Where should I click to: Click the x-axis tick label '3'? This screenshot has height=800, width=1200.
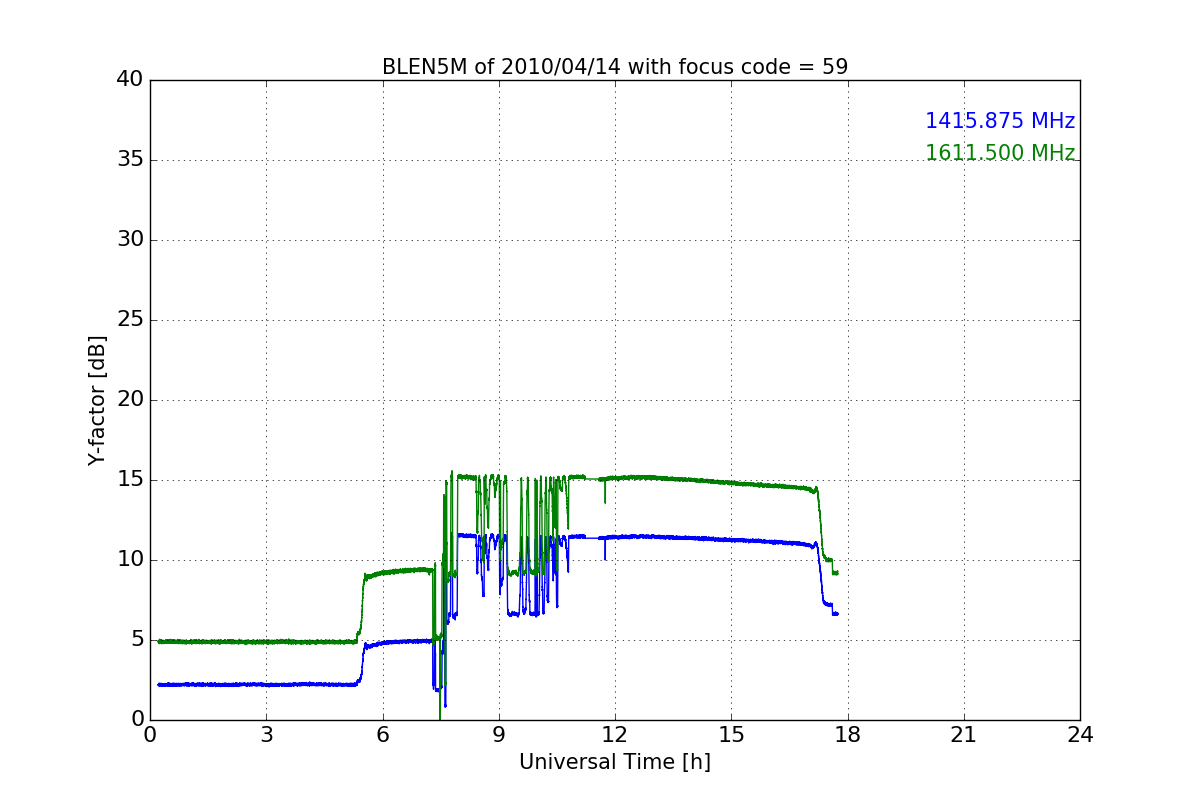tap(266, 735)
